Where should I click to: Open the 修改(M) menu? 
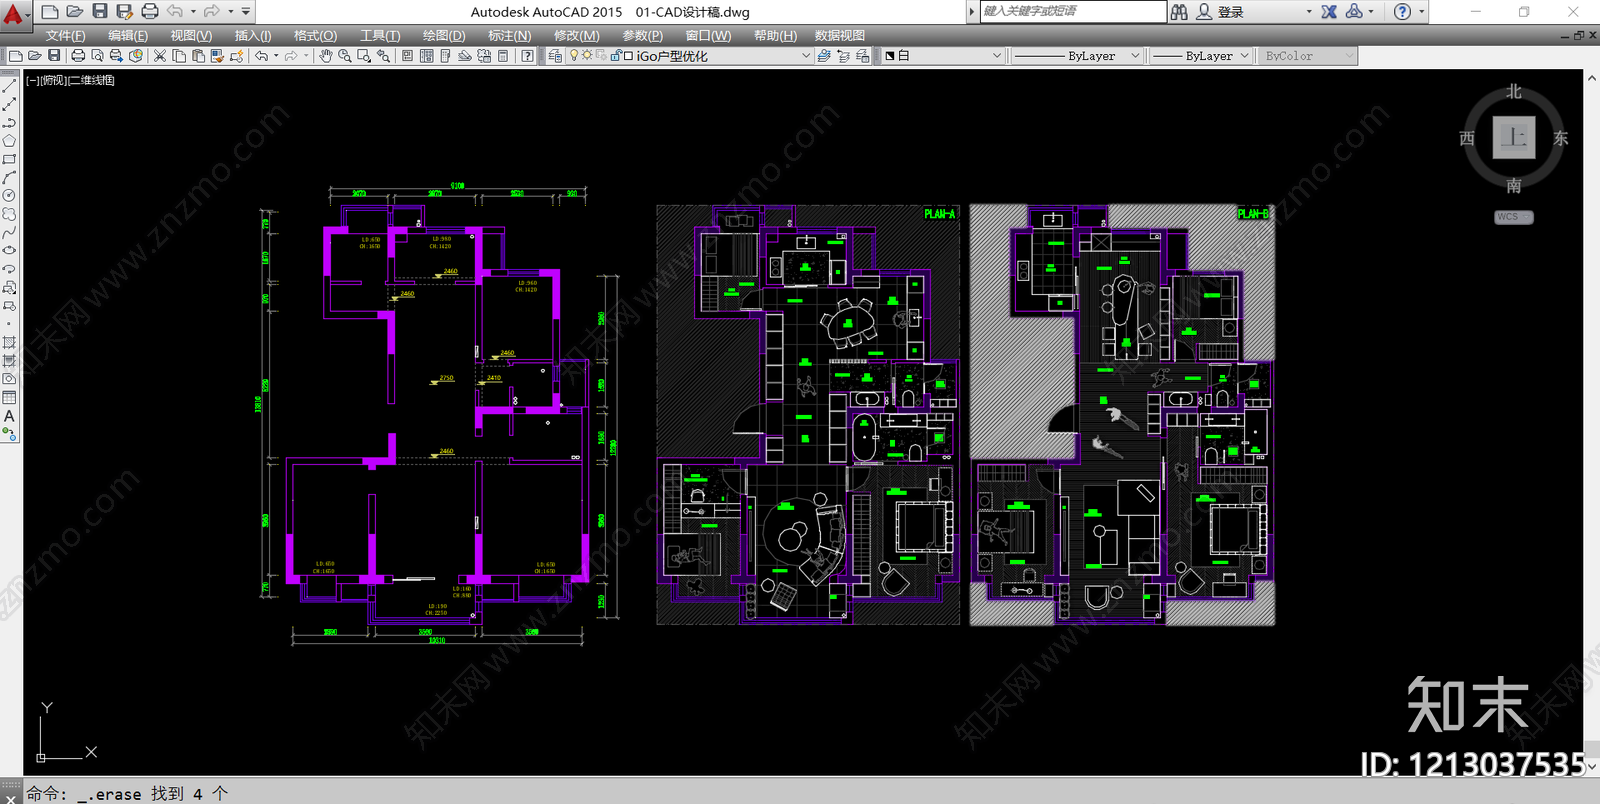[577, 35]
